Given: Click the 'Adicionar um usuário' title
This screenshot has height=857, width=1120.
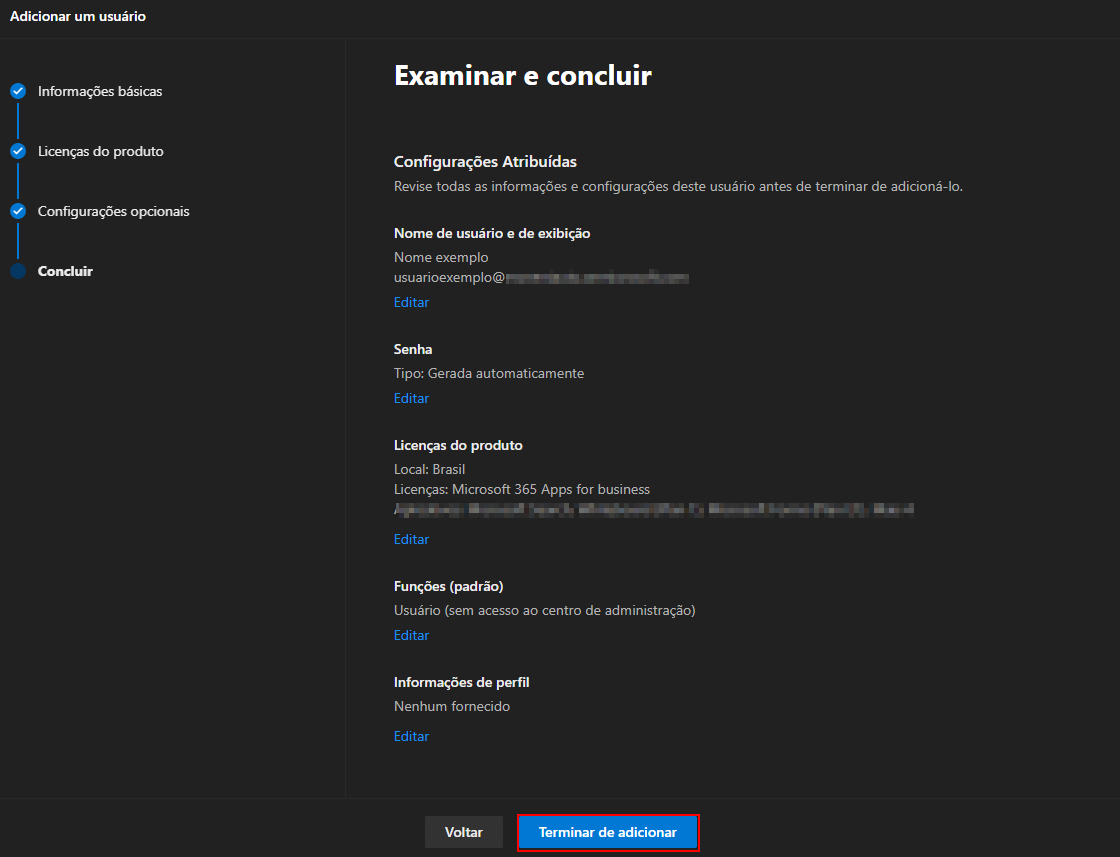Looking at the screenshot, I should pos(78,16).
